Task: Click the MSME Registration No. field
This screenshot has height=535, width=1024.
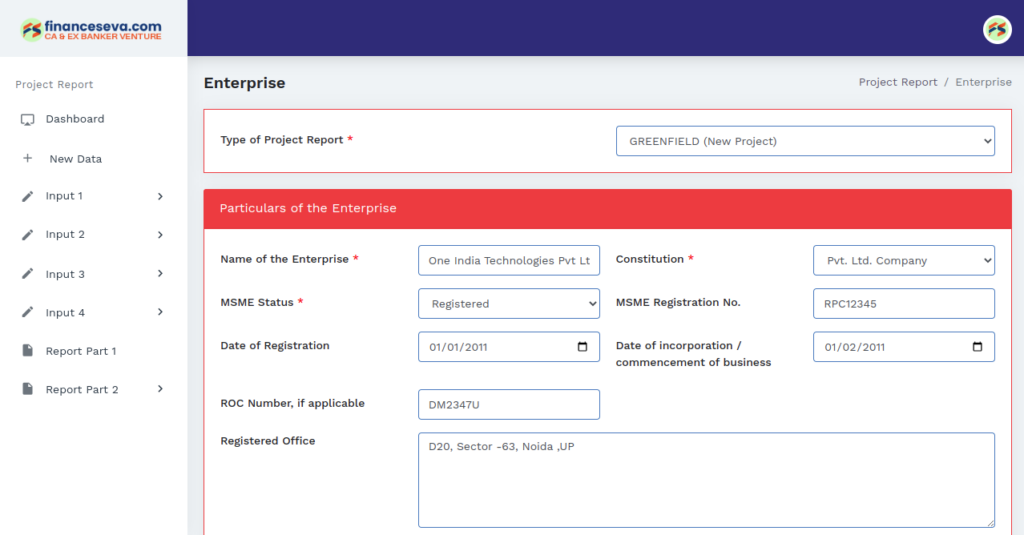Action: [904, 304]
